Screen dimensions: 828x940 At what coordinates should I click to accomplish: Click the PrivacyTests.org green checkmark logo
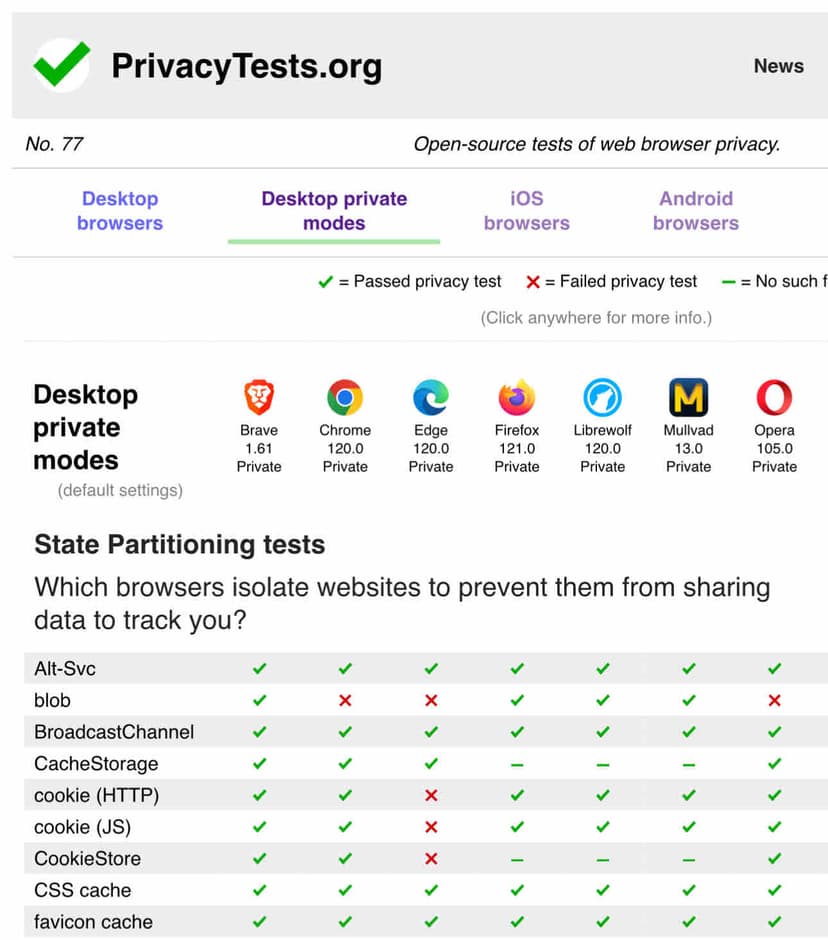click(x=62, y=66)
